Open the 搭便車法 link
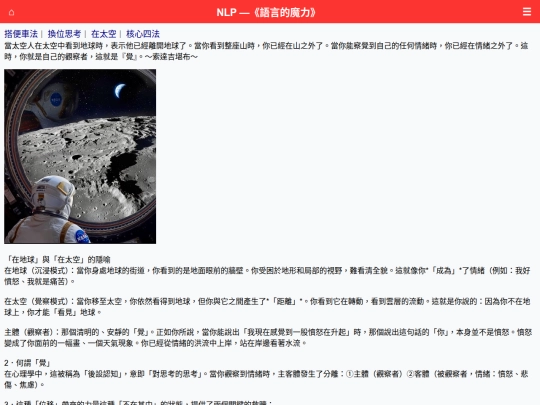The height and width of the screenshot is (405, 540). click(21, 34)
